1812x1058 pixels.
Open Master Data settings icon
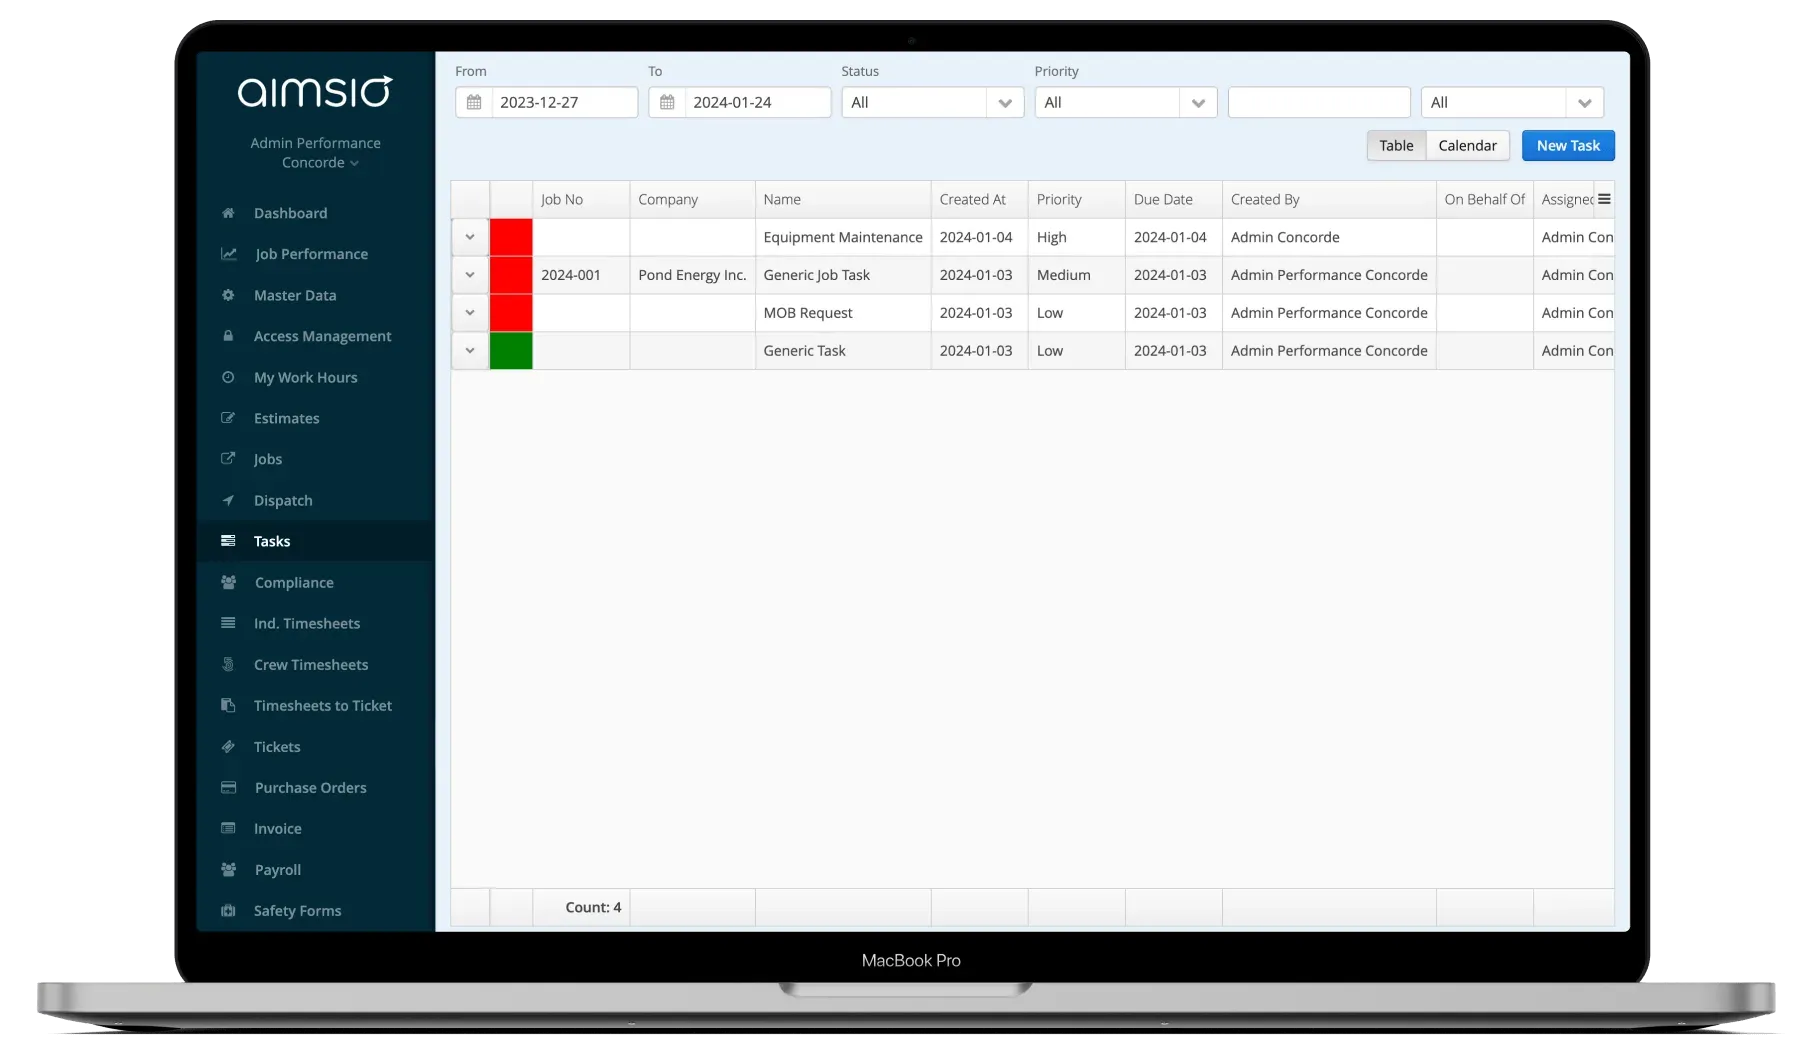coord(229,295)
